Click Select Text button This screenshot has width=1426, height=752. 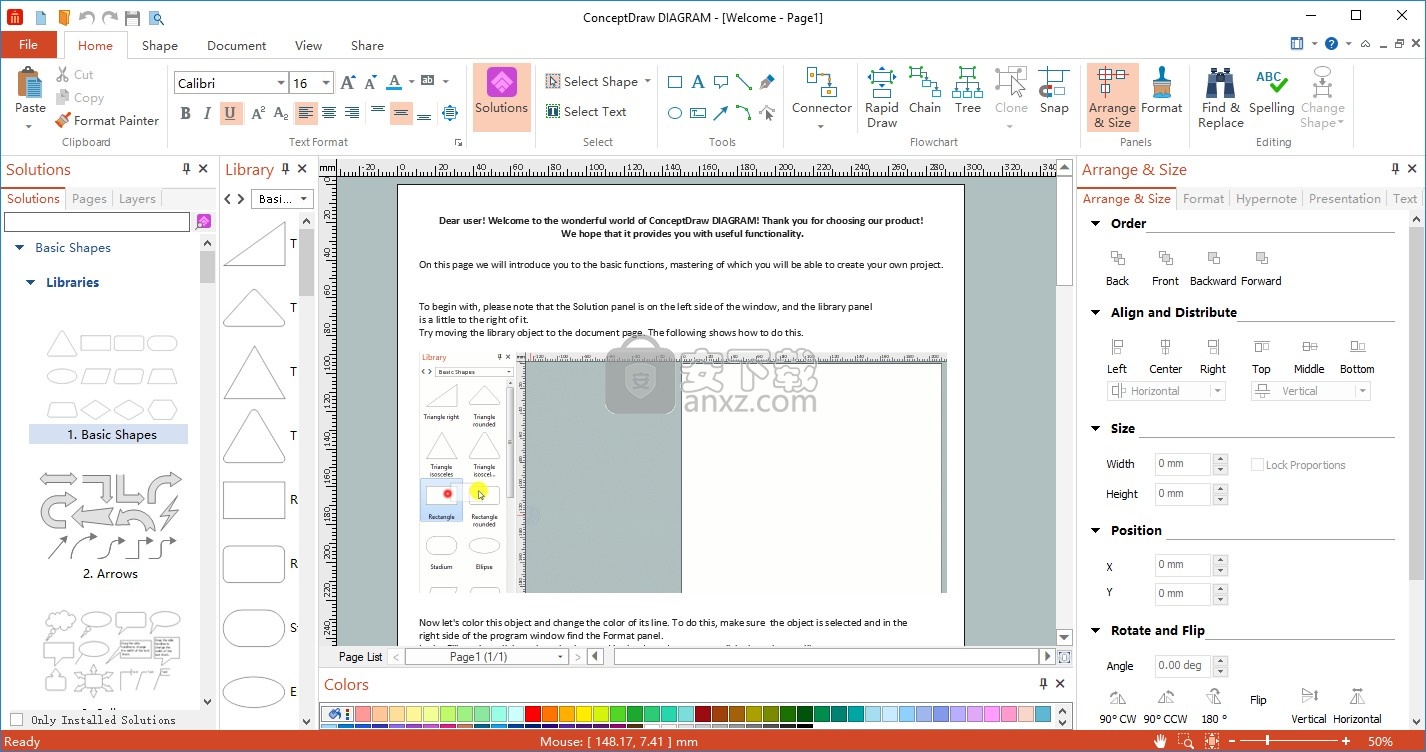coord(586,111)
